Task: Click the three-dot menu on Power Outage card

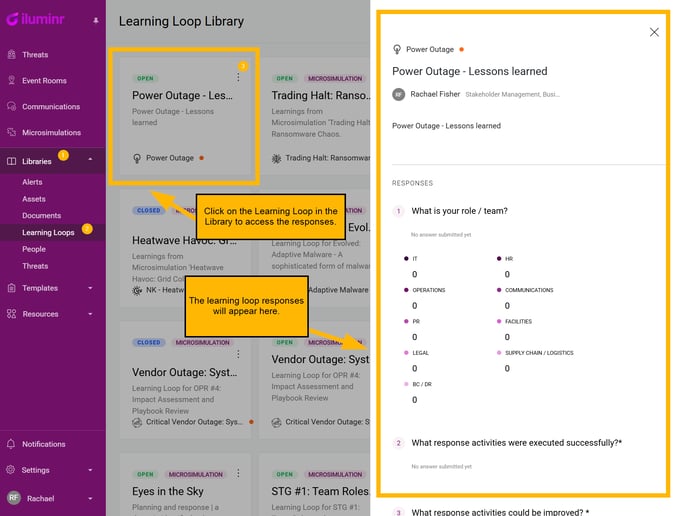Action: (x=238, y=77)
